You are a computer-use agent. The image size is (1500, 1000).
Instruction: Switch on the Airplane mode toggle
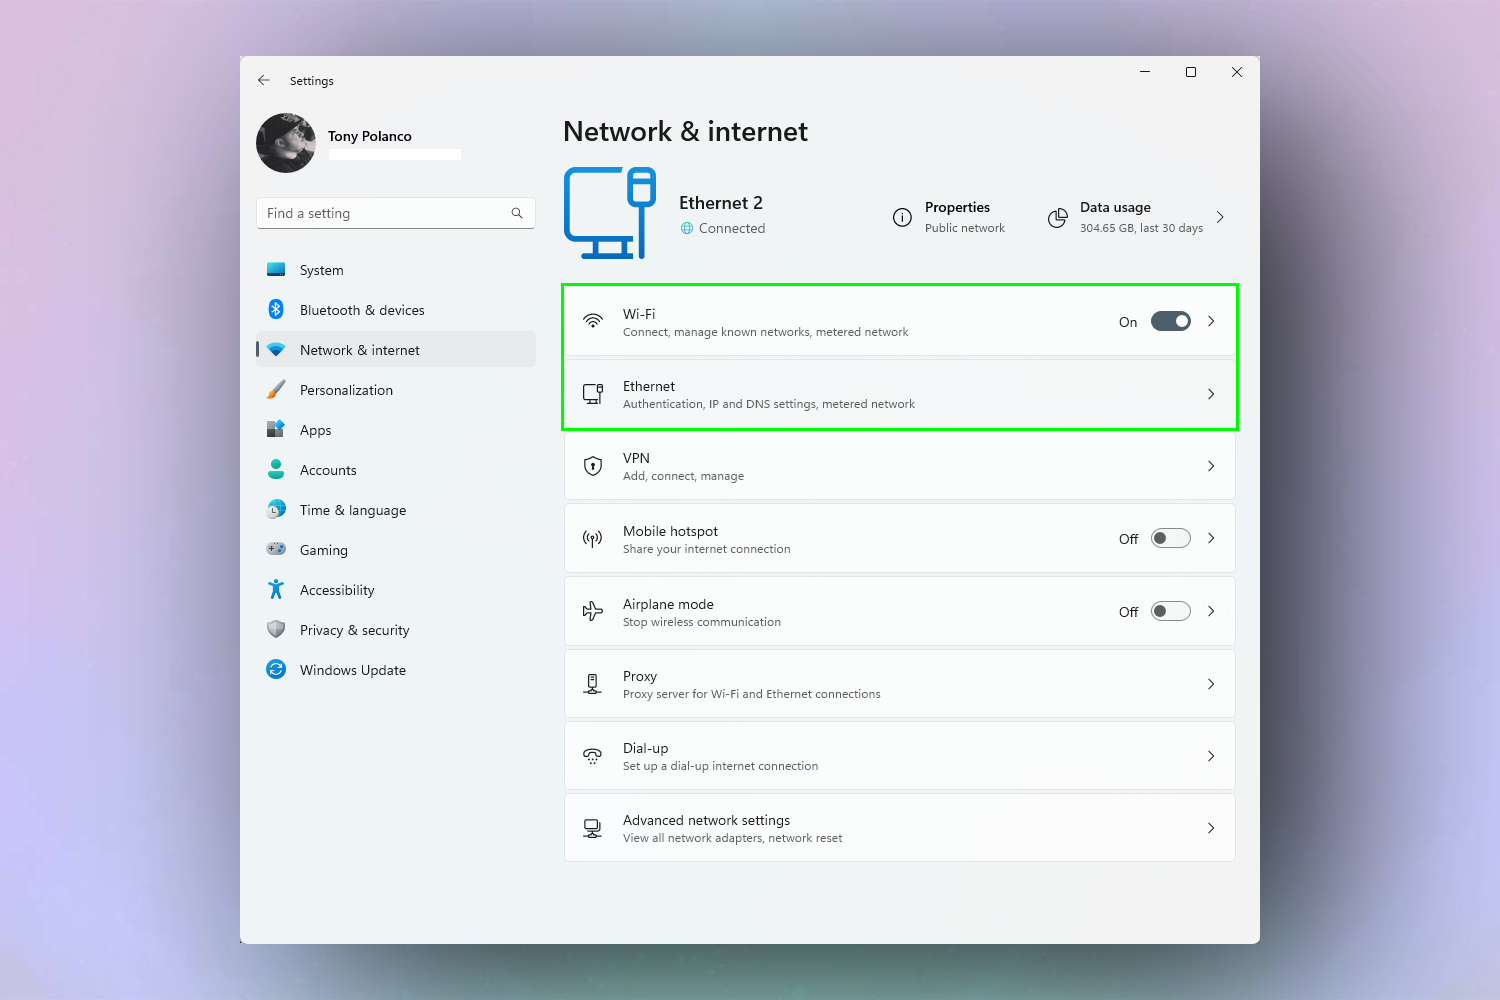pos(1170,611)
